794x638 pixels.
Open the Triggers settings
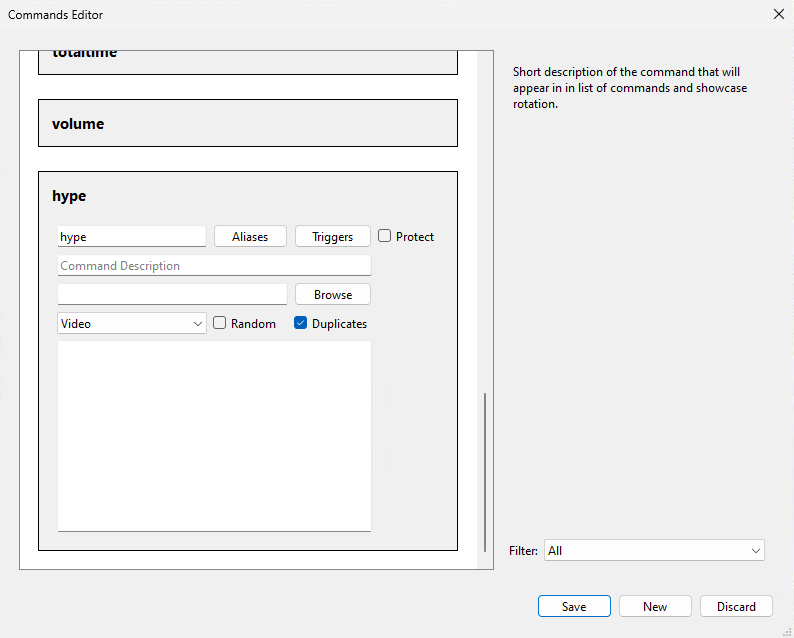click(332, 237)
